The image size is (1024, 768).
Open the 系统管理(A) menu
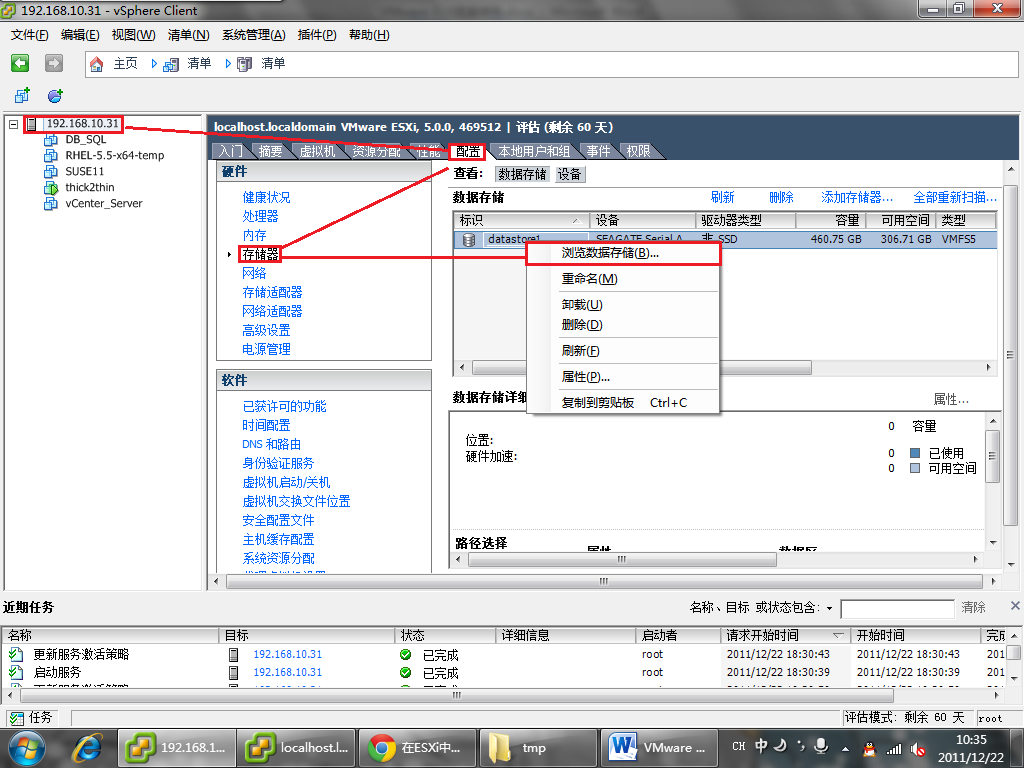pos(253,35)
